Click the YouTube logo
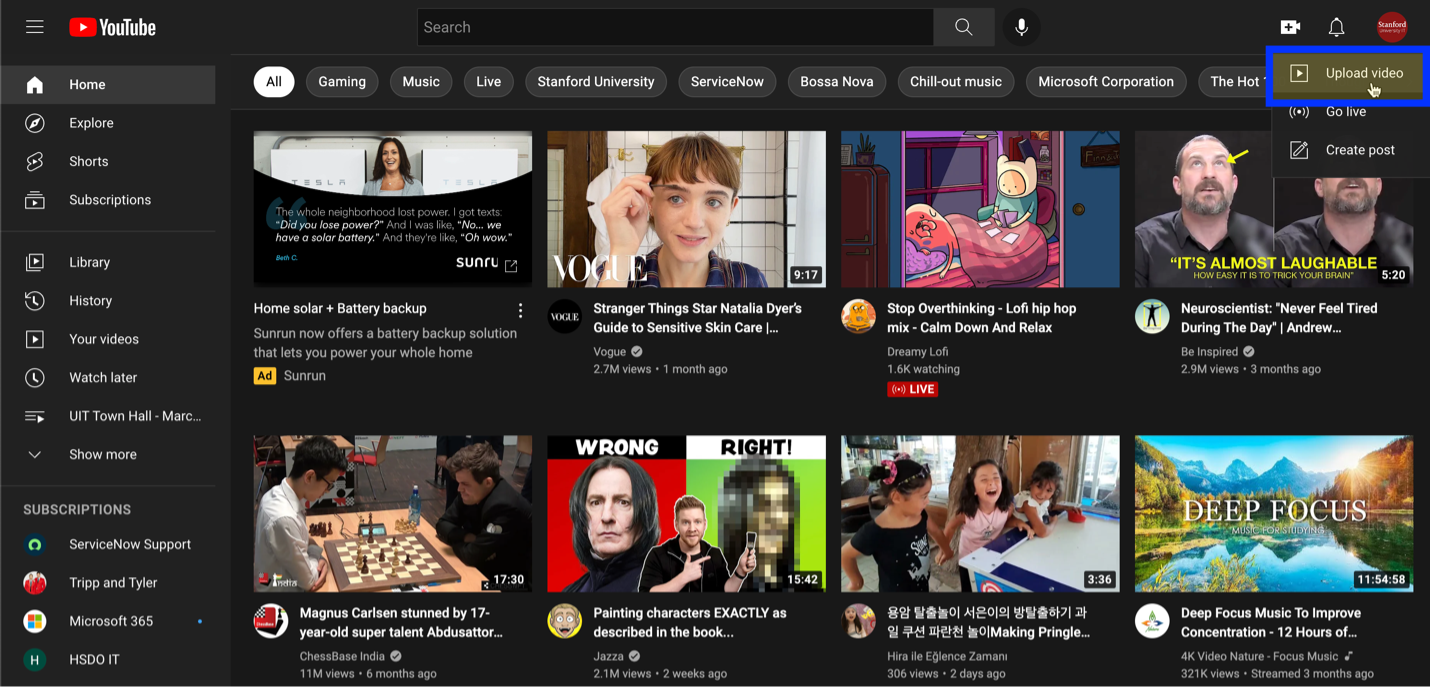The width and height of the screenshot is (1430, 690). click(112, 27)
